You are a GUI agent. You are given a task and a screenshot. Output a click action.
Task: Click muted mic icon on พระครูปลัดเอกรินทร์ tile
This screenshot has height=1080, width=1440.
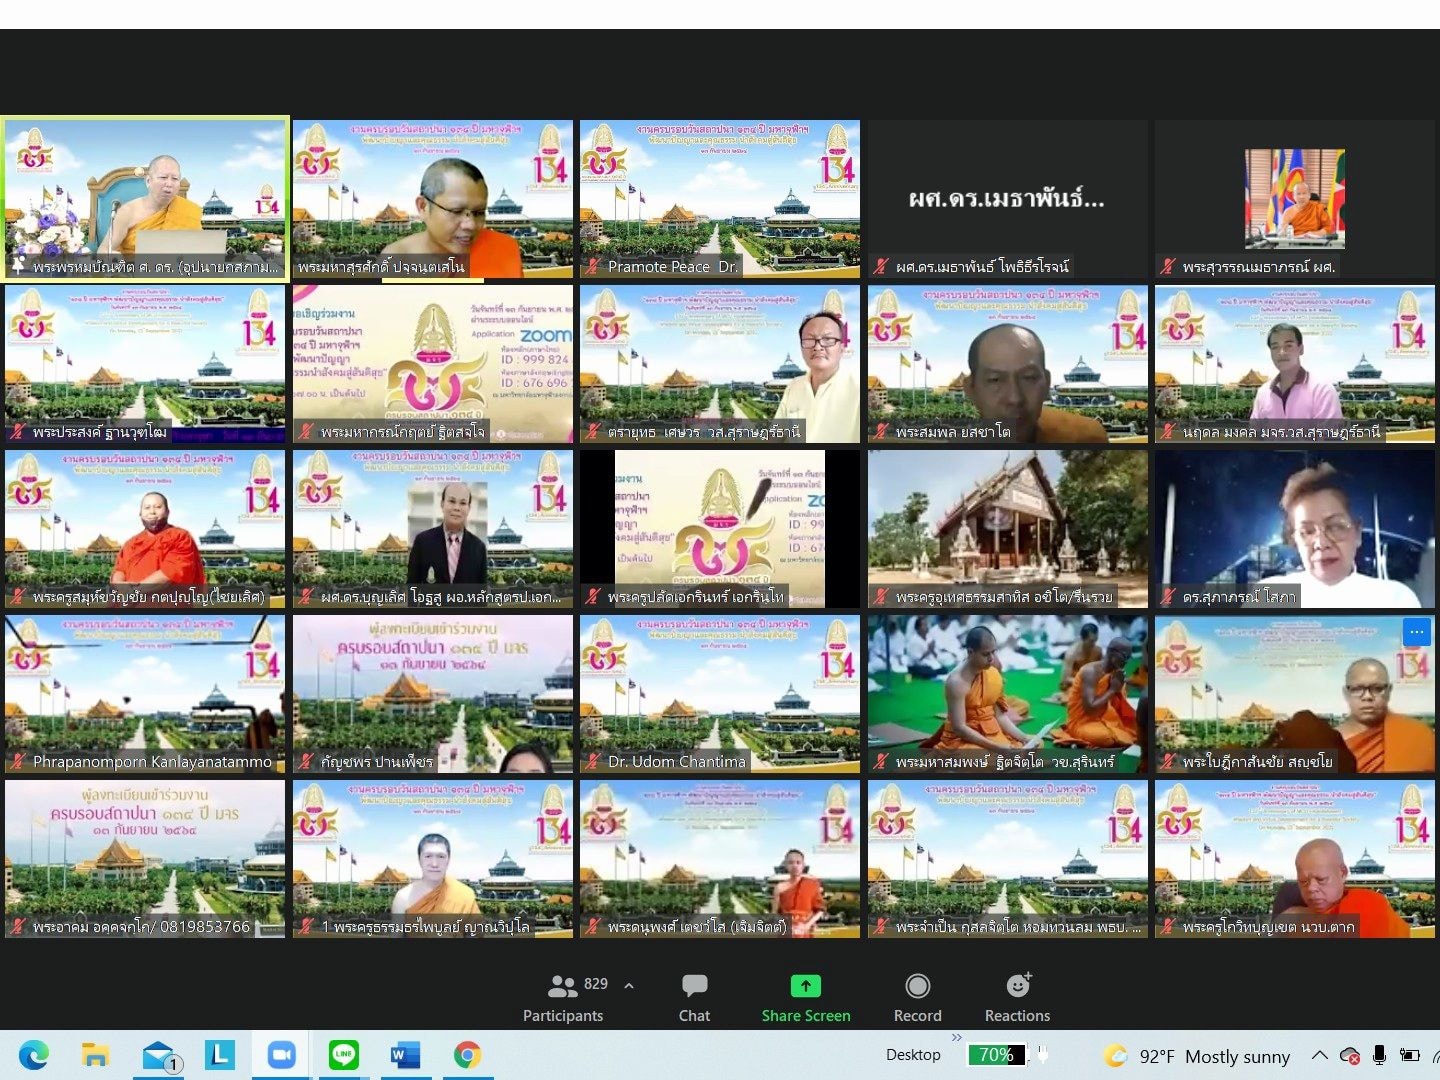click(593, 597)
